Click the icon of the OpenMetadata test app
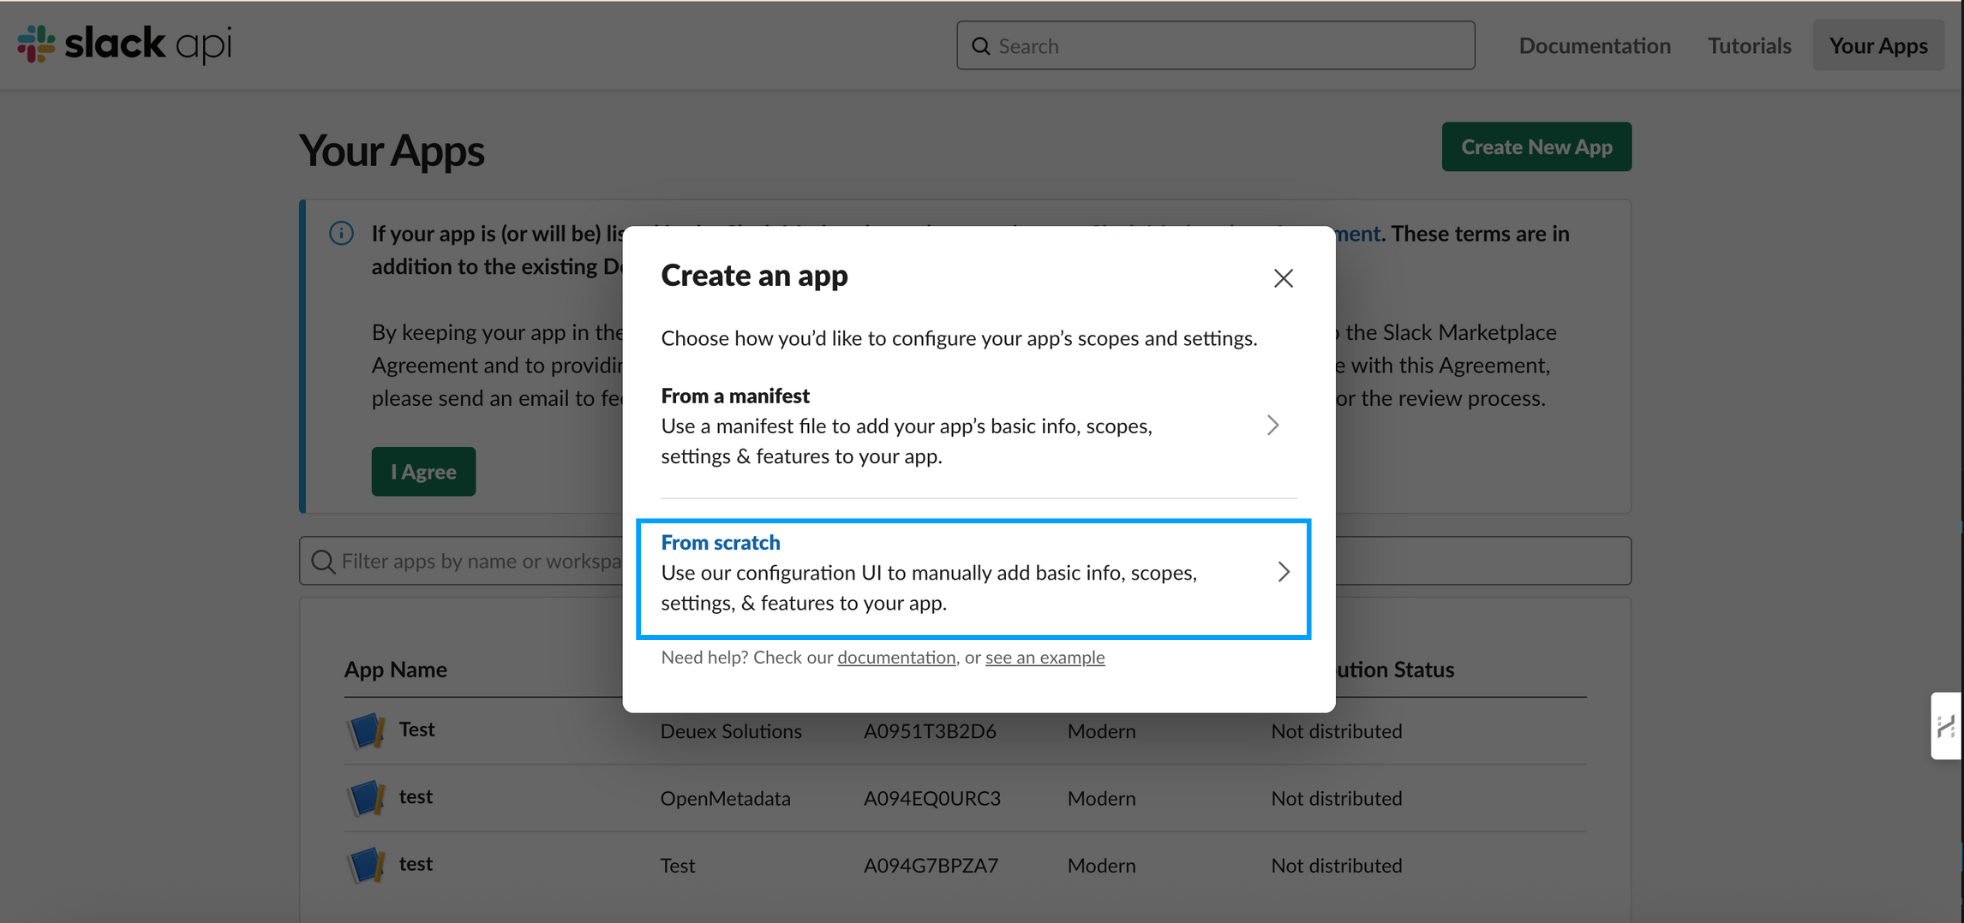This screenshot has width=1964, height=923. pyautogui.click(x=366, y=798)
